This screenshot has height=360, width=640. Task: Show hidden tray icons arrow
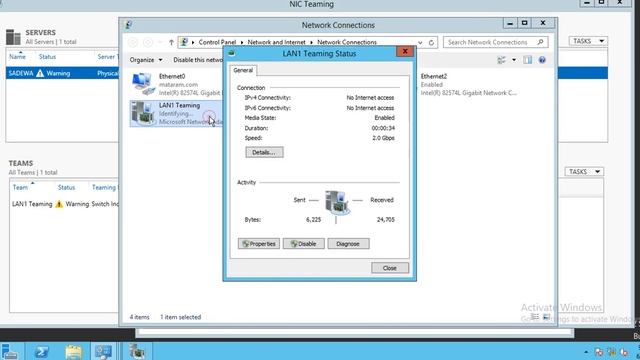pyautogui.click(x=586, y=352)
